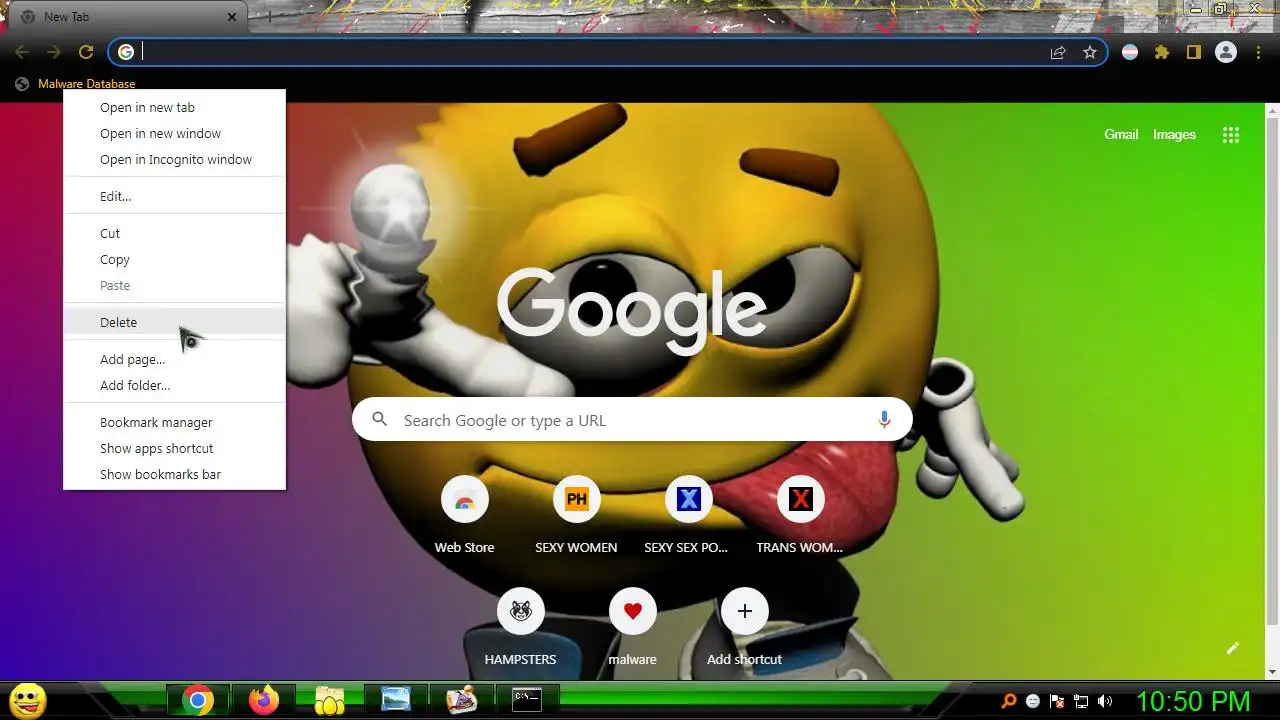Select Edit... from the context menu

pyautogui.click(x=175, y=196)
